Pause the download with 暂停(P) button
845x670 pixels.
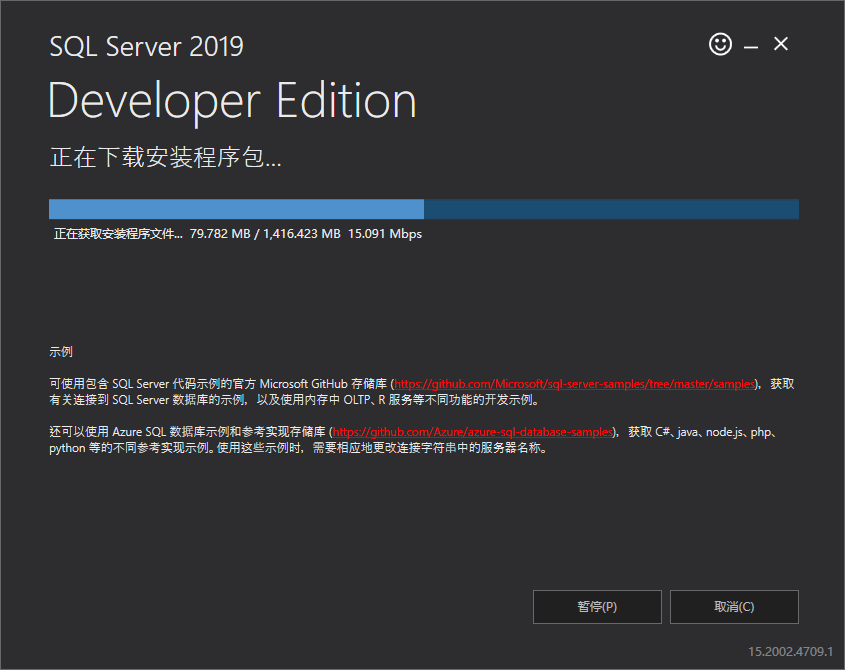click(597, 606)
